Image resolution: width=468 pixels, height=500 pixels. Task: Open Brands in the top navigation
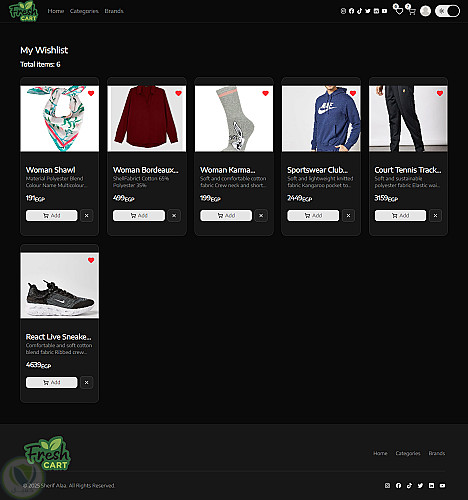114,11
